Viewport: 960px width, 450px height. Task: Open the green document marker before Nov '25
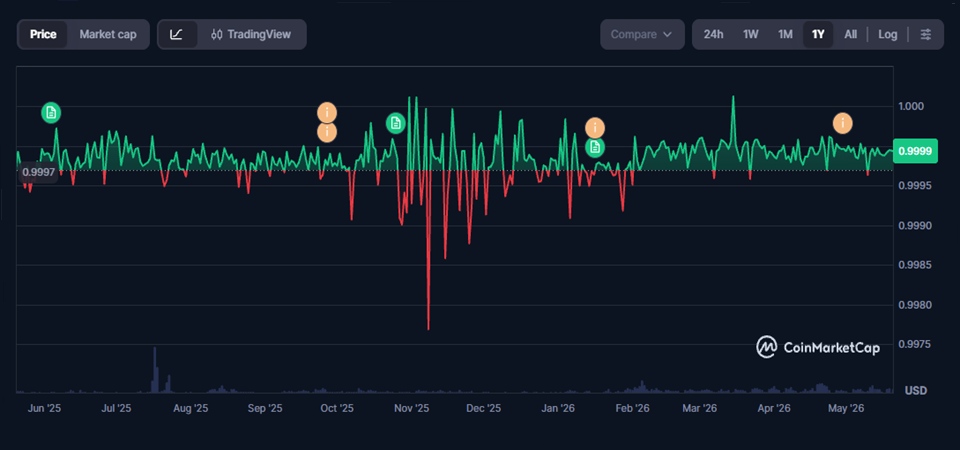tap(396, 123)
